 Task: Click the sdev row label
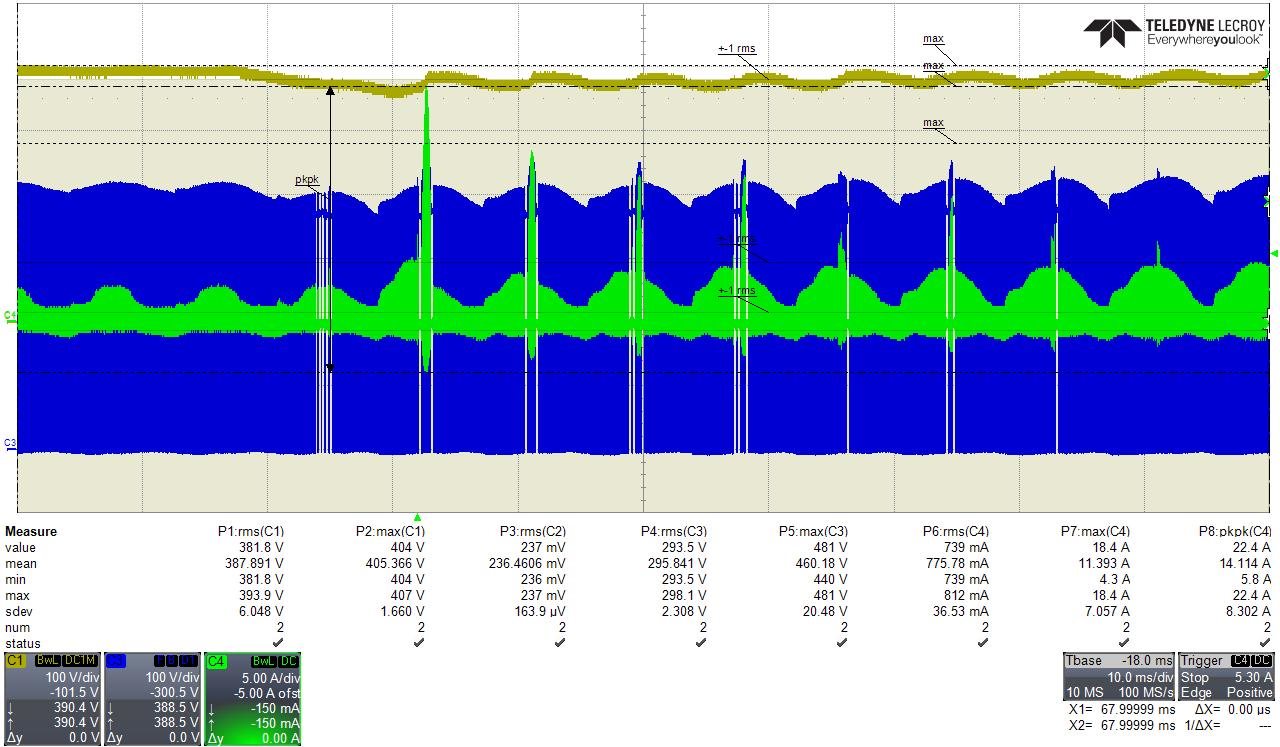pos(17,611)
